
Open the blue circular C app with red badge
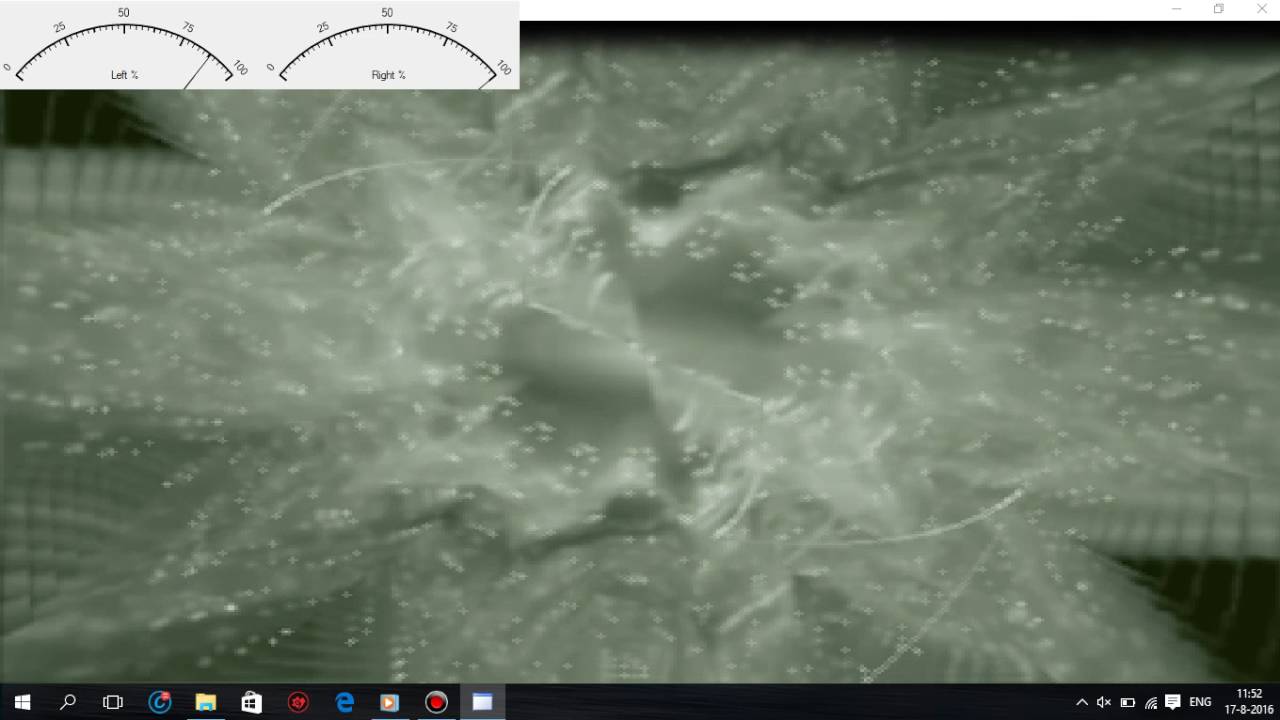(x=160, y=702)
